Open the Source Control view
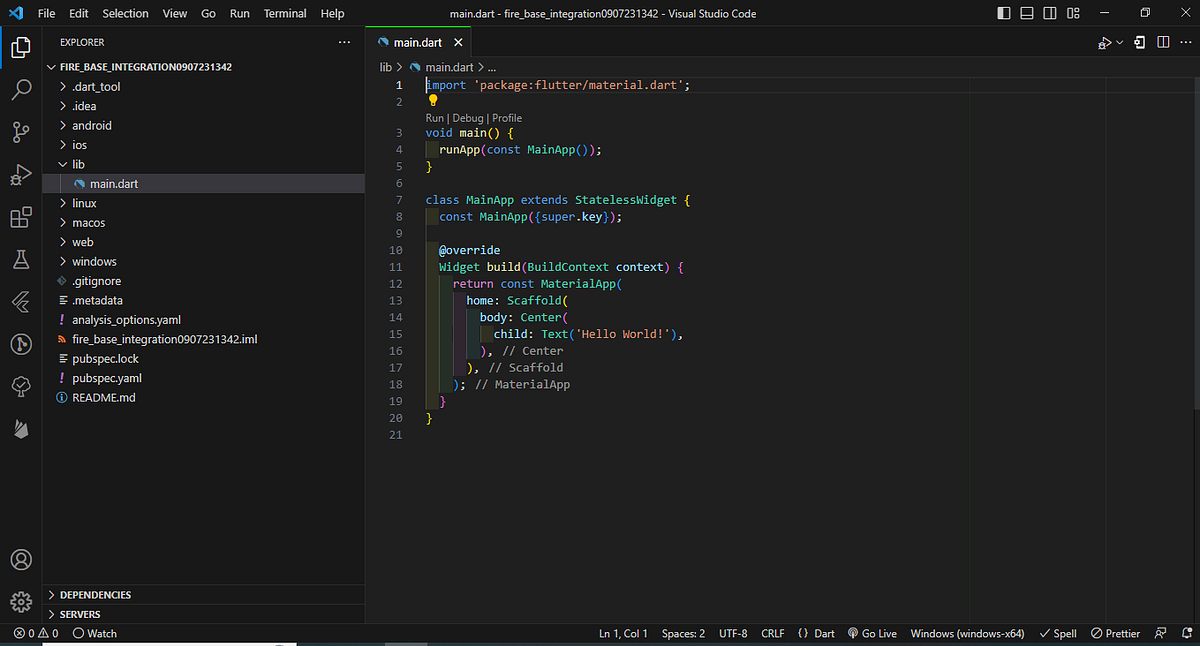Viewport: 1200px width, 646px height. [x=21, y=132]
